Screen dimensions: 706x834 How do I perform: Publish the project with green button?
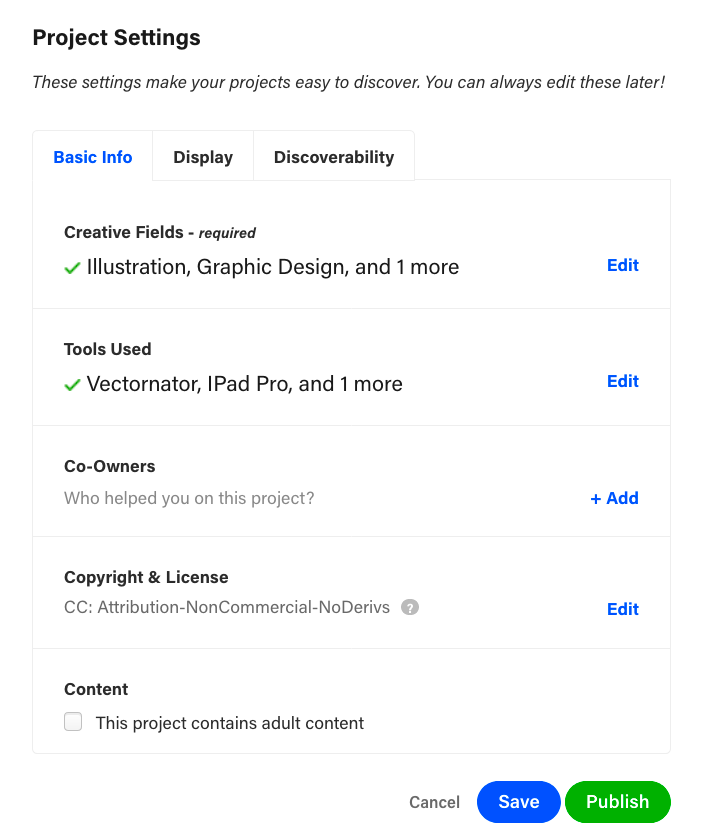coord(617,802)
